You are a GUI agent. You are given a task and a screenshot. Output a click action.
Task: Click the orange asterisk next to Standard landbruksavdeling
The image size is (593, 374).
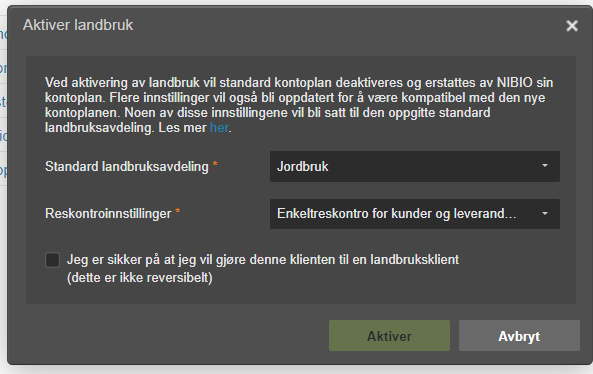coord(215,164)
